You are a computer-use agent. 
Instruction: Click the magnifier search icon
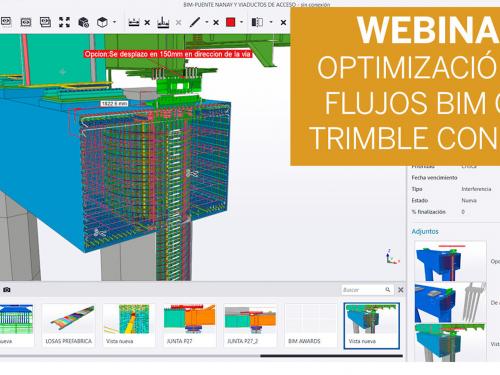[388, 290]
